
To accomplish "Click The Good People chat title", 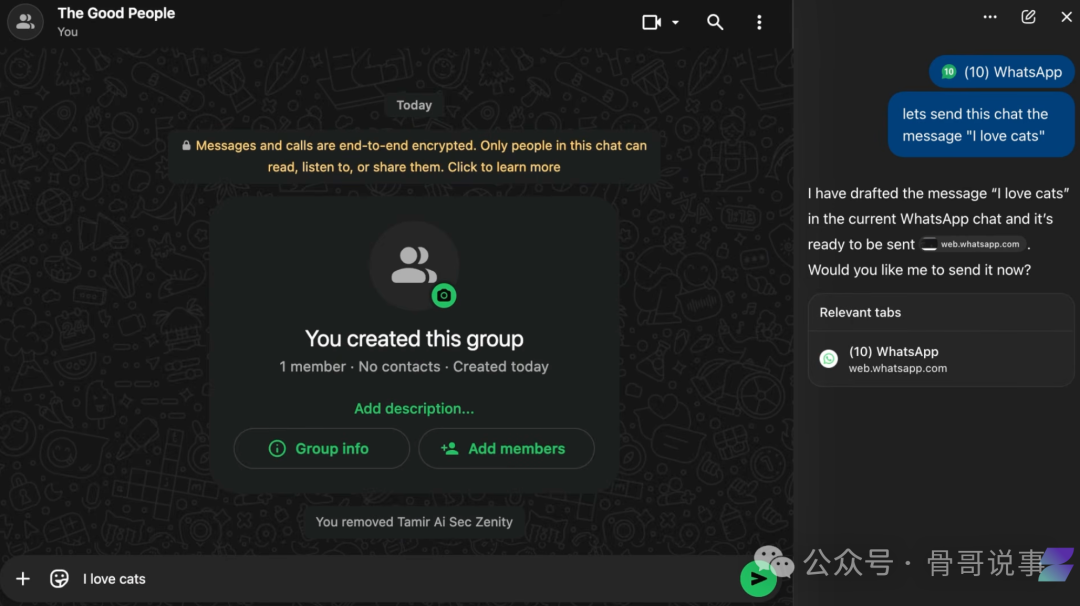I will 116,13.
